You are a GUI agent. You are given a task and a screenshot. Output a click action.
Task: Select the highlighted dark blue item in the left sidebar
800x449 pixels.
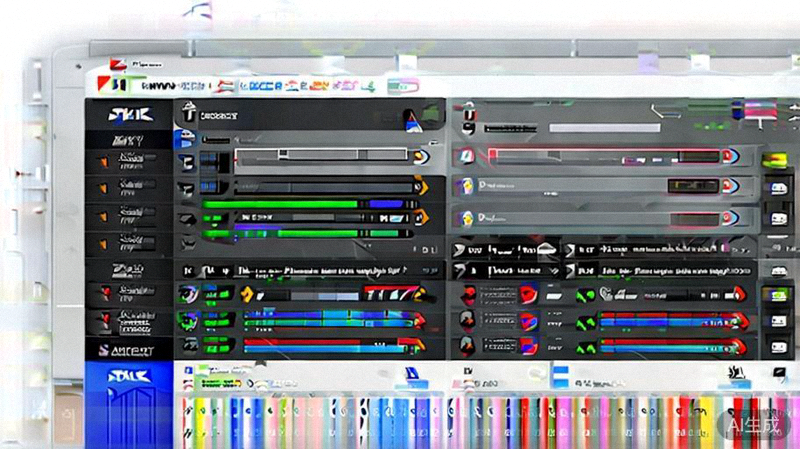pyautogui.click(x=128, y=349)
